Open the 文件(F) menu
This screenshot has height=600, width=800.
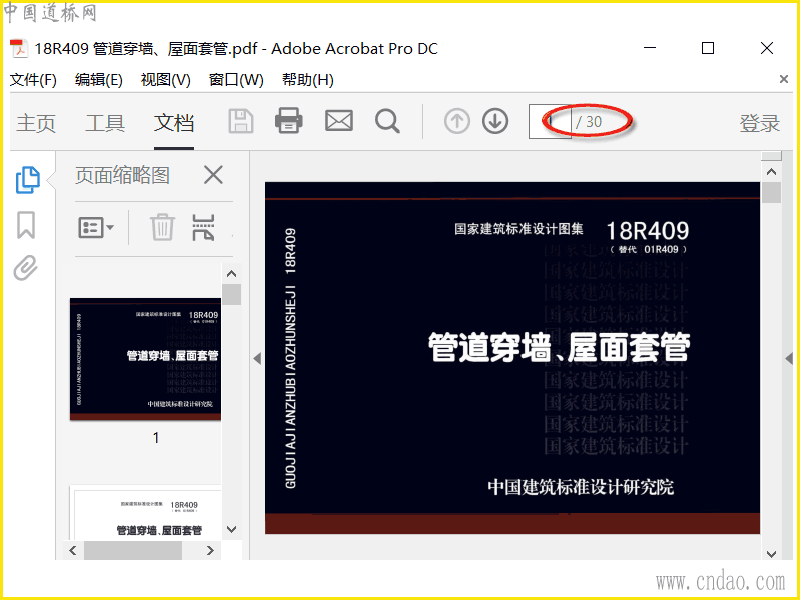pyautogui.click(x=33, y=80)
